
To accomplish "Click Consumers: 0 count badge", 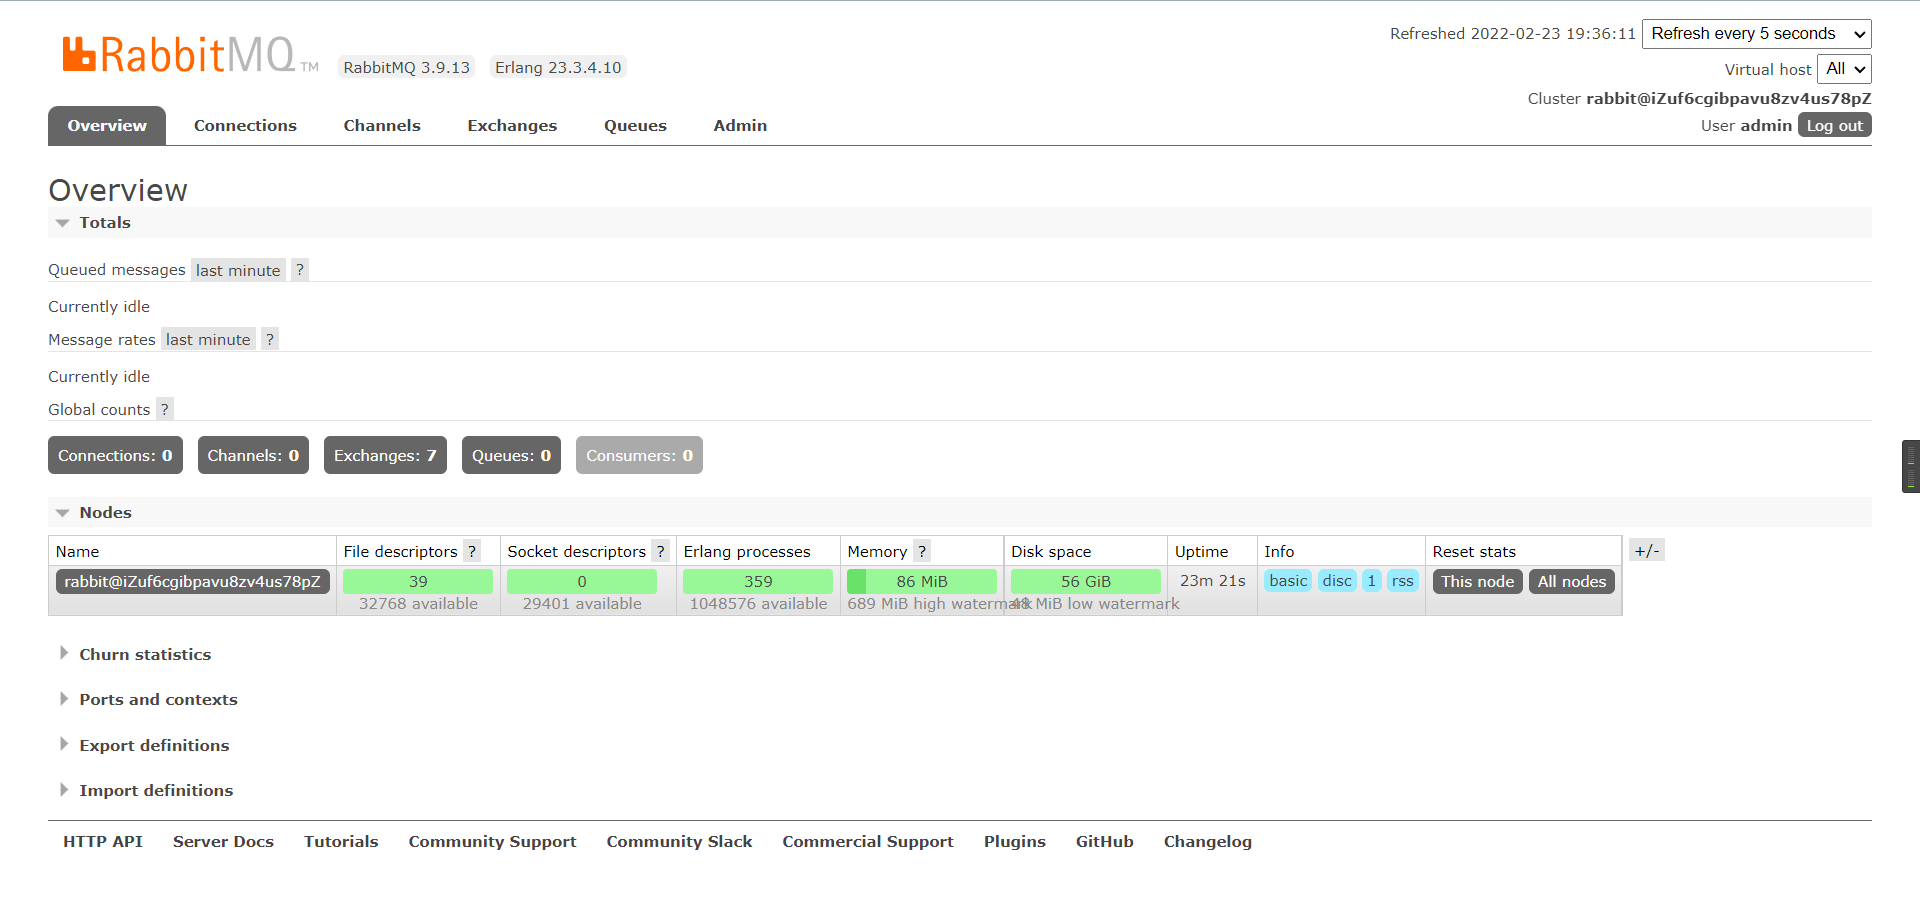I will click(639, 456).
